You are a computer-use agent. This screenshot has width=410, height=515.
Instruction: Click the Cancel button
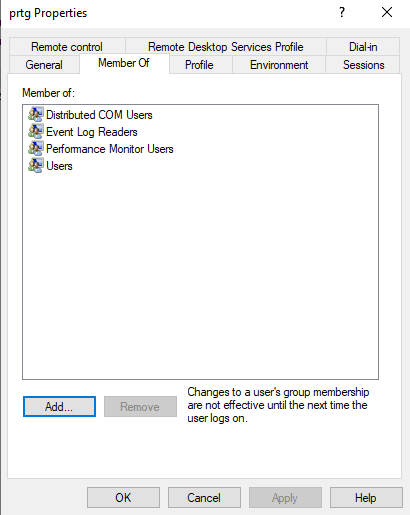(x=204, y=498)
